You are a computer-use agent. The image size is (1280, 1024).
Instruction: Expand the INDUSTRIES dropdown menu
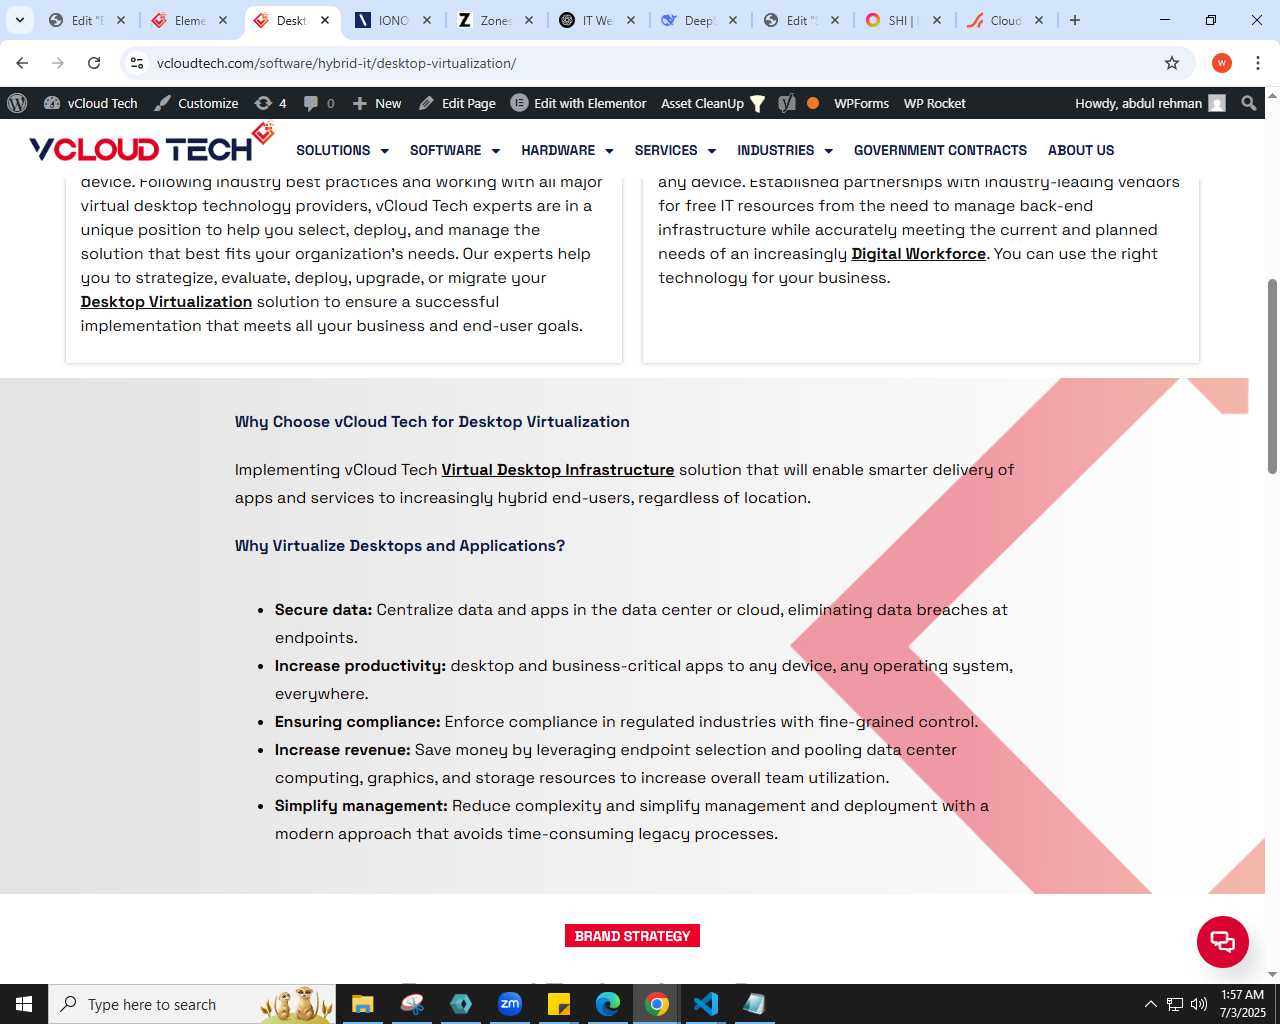(x=785, y=150)
